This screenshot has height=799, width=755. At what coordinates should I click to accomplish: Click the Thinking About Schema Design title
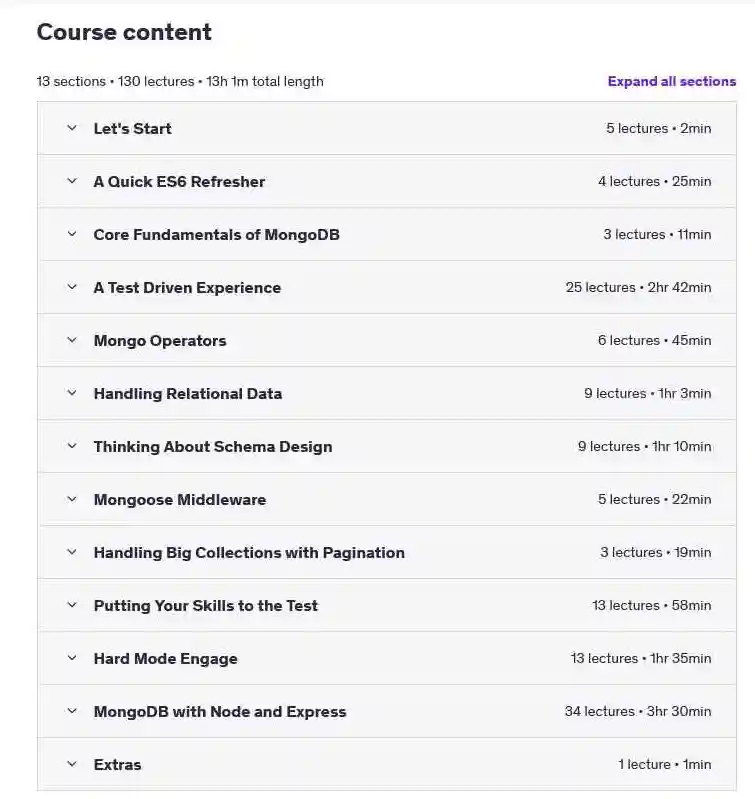pyautogui.click(x=213, y=446)
